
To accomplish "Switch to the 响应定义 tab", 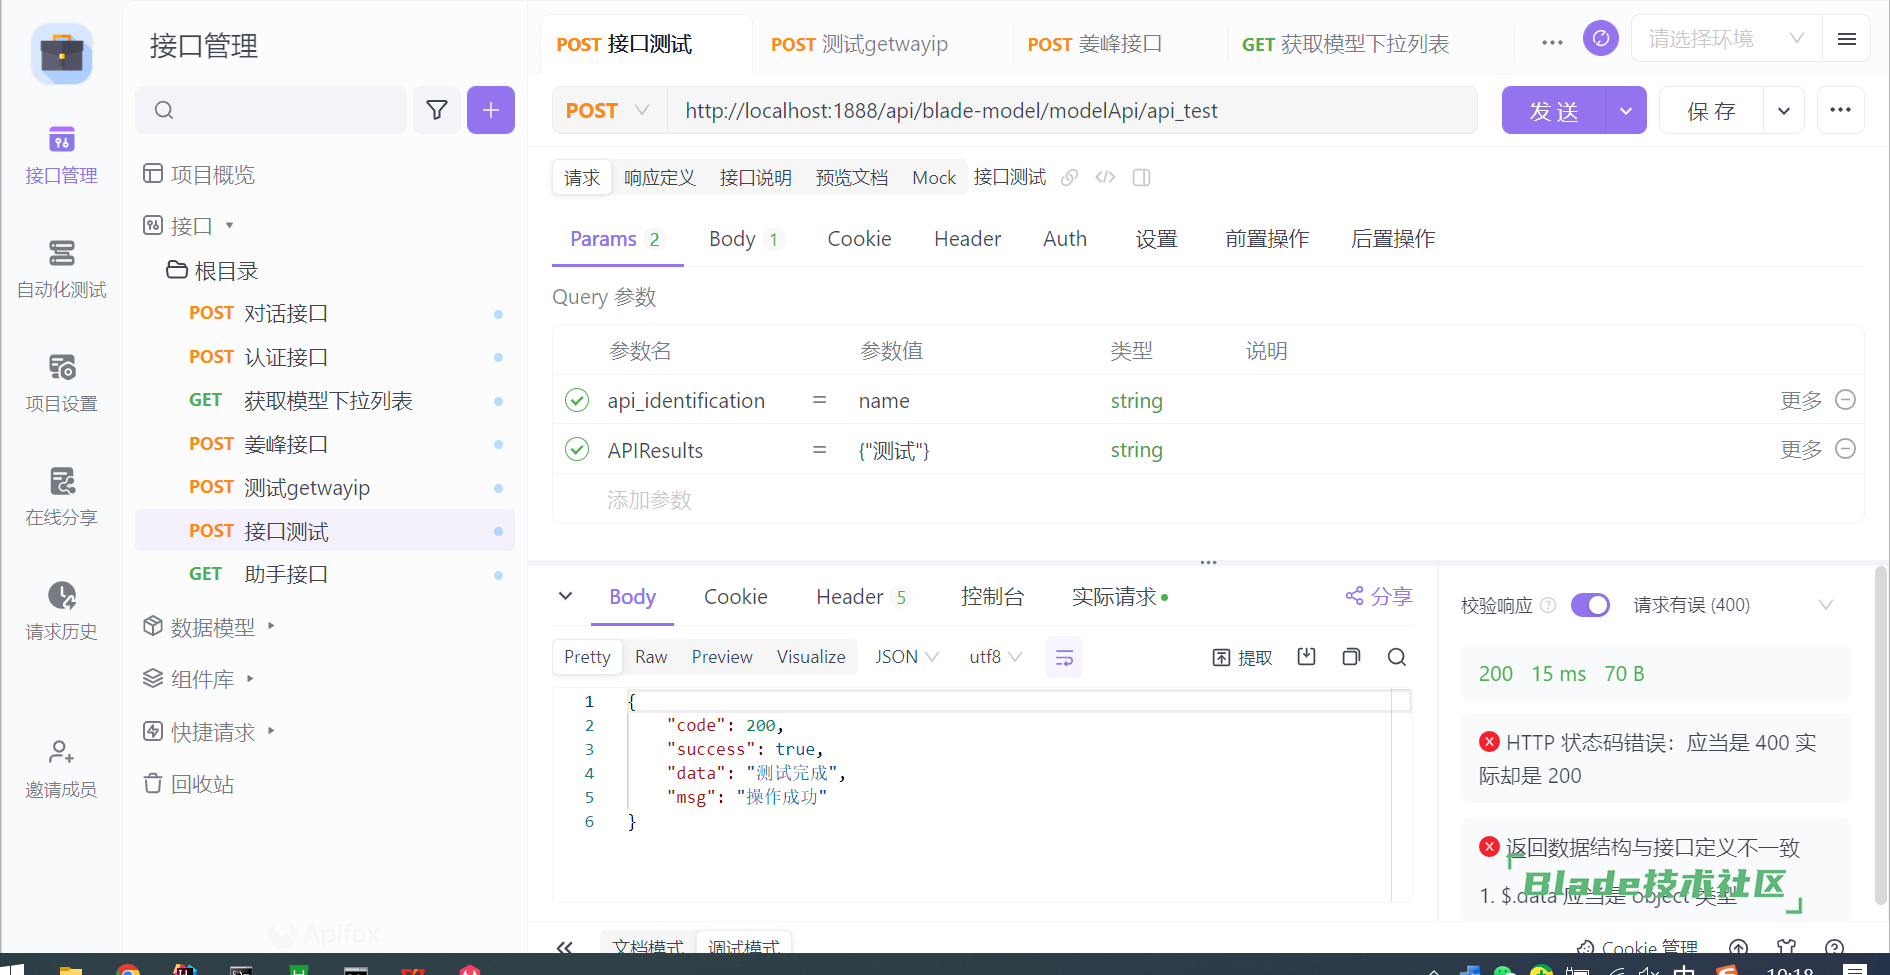I will coord(659,178).
